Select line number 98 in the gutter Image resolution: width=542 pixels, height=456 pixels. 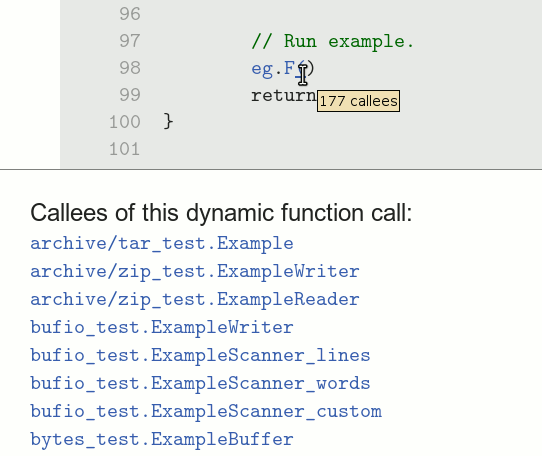click(130, 68)
